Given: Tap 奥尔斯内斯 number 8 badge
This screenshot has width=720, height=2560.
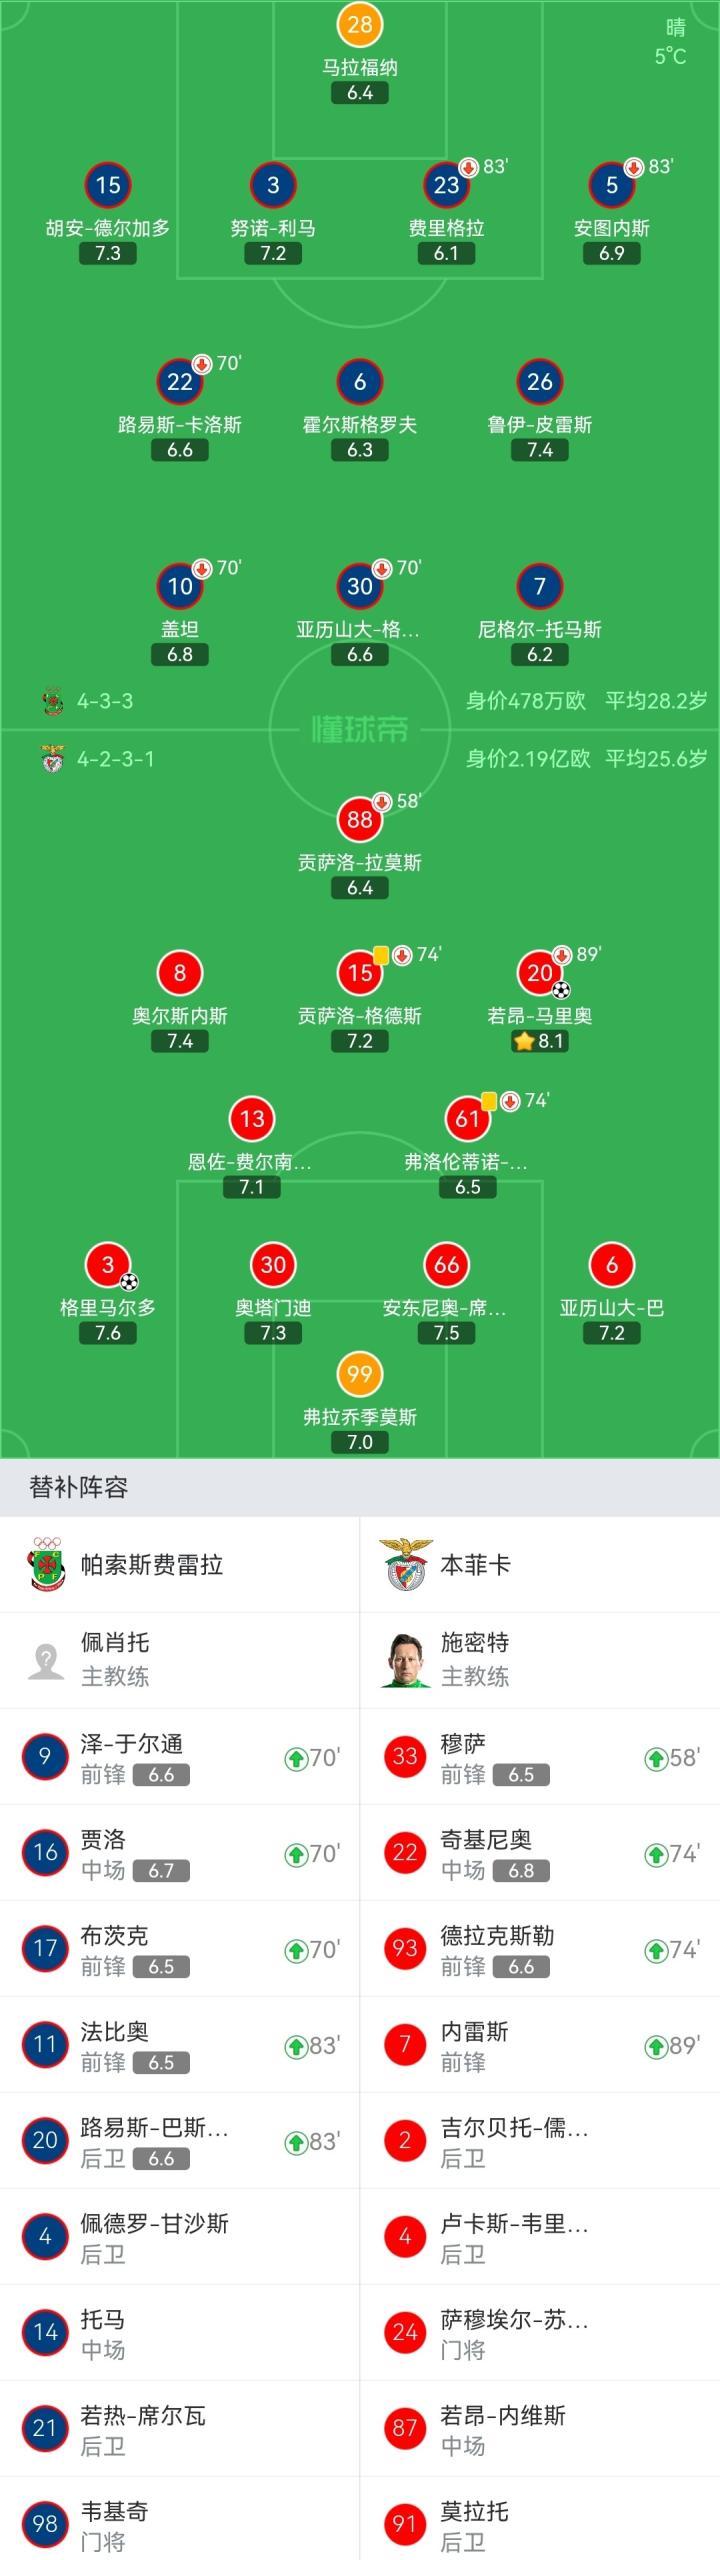Looking at the screenshot, I should pyautogui.click(x=180, y=972).
